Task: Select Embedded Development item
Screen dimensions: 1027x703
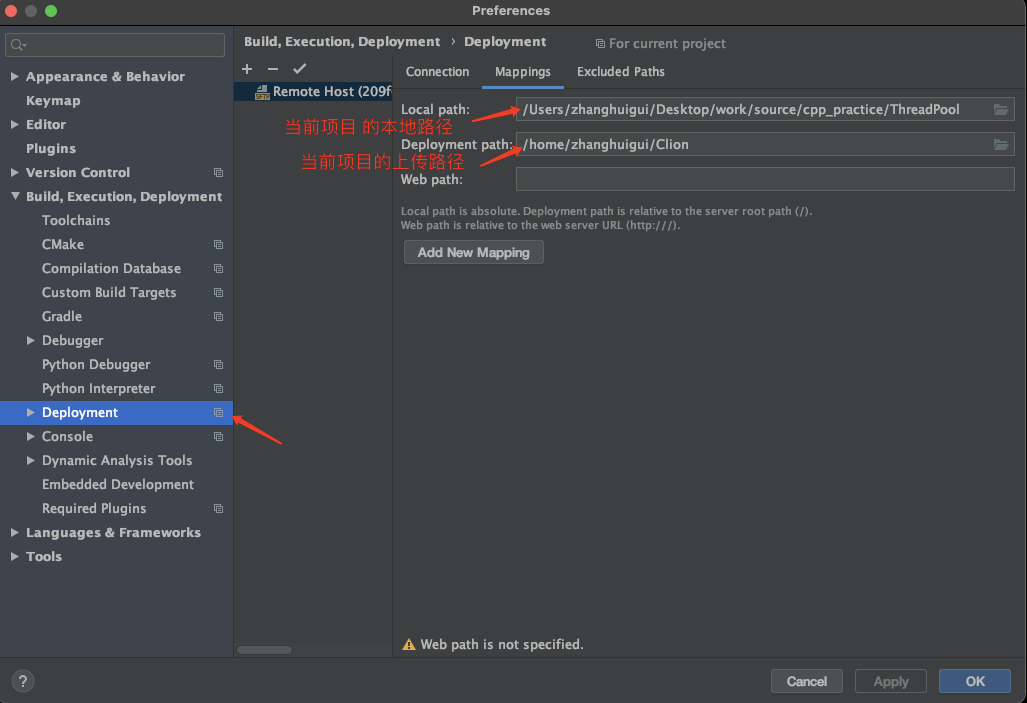Action: click(x=118, y=484)
